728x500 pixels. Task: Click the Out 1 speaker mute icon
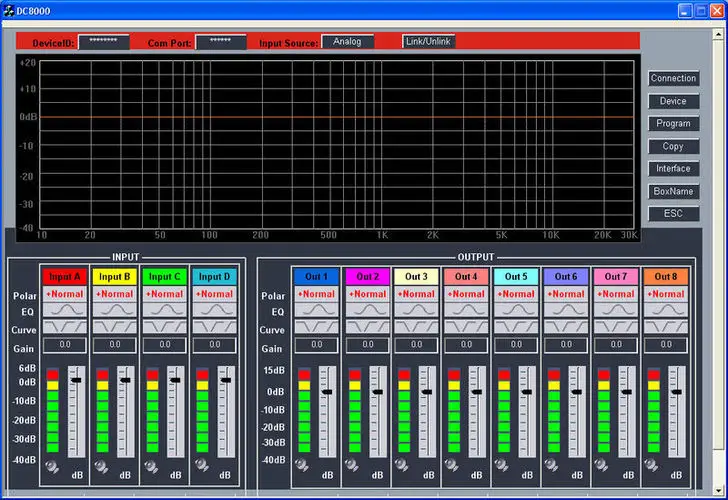point(302,466)
